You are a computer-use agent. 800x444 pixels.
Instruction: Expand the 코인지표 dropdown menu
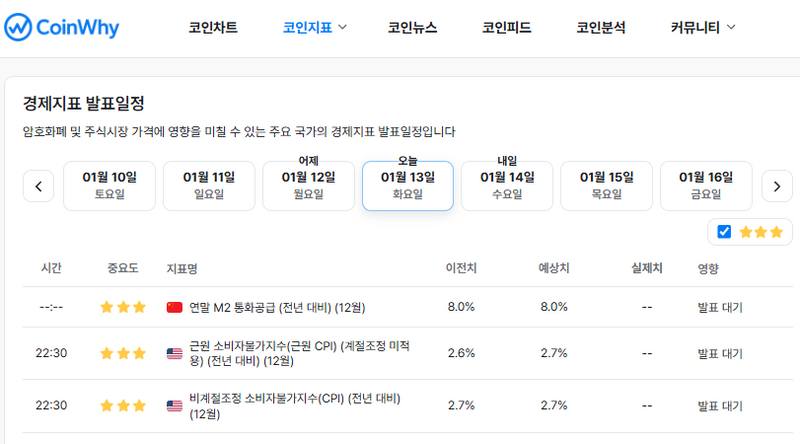click(315, 28)
